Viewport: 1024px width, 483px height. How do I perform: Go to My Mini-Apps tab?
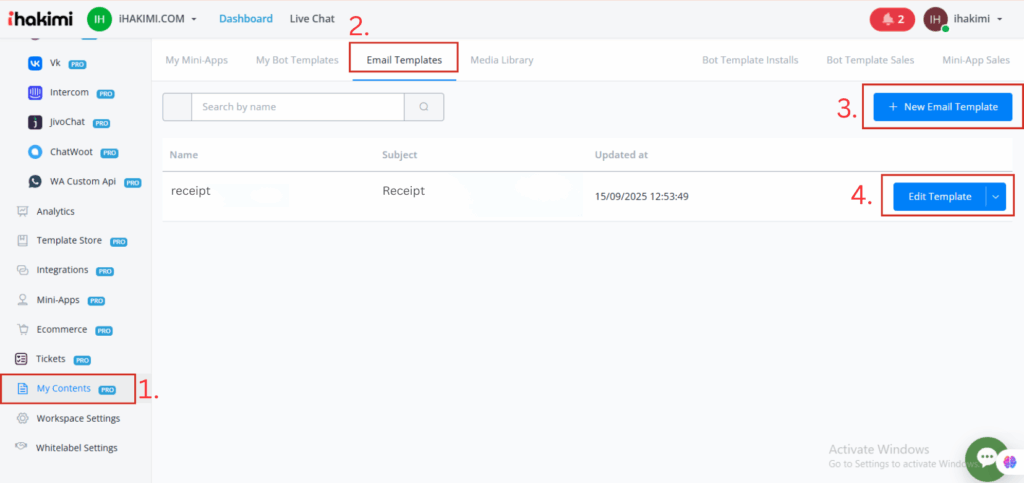pos(196,60)
